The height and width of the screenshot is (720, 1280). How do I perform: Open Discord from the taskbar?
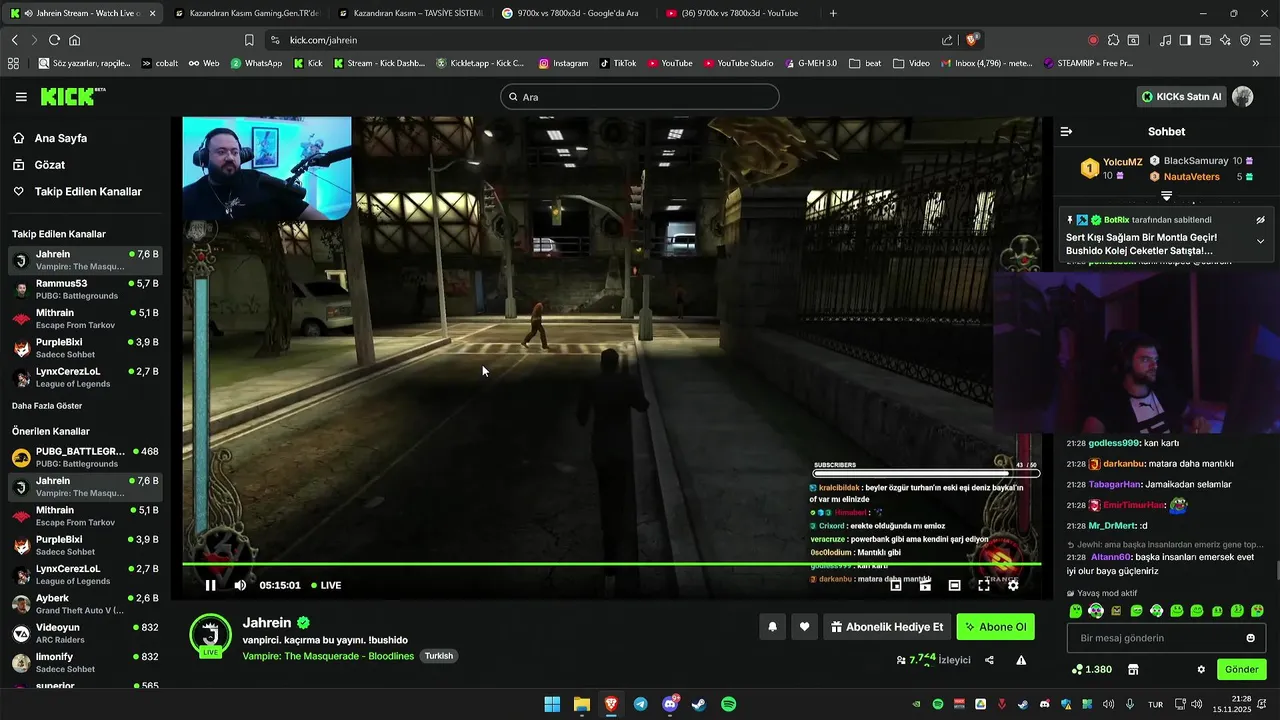click(670, 704)
